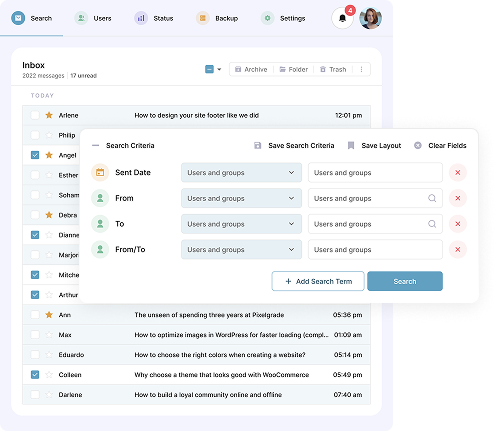Switch to the Settings tab
The height and width of the screenshot is (431, 499).
[293, 18]
